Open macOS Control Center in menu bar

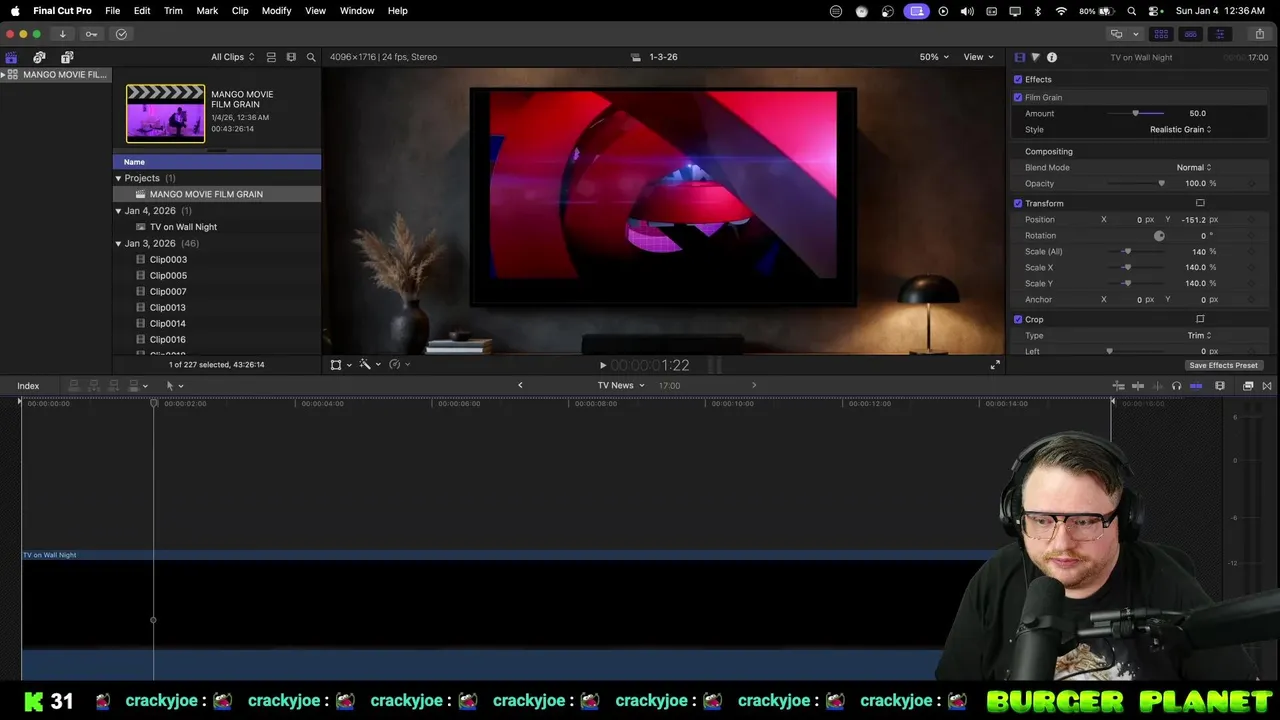point(1154,11)
